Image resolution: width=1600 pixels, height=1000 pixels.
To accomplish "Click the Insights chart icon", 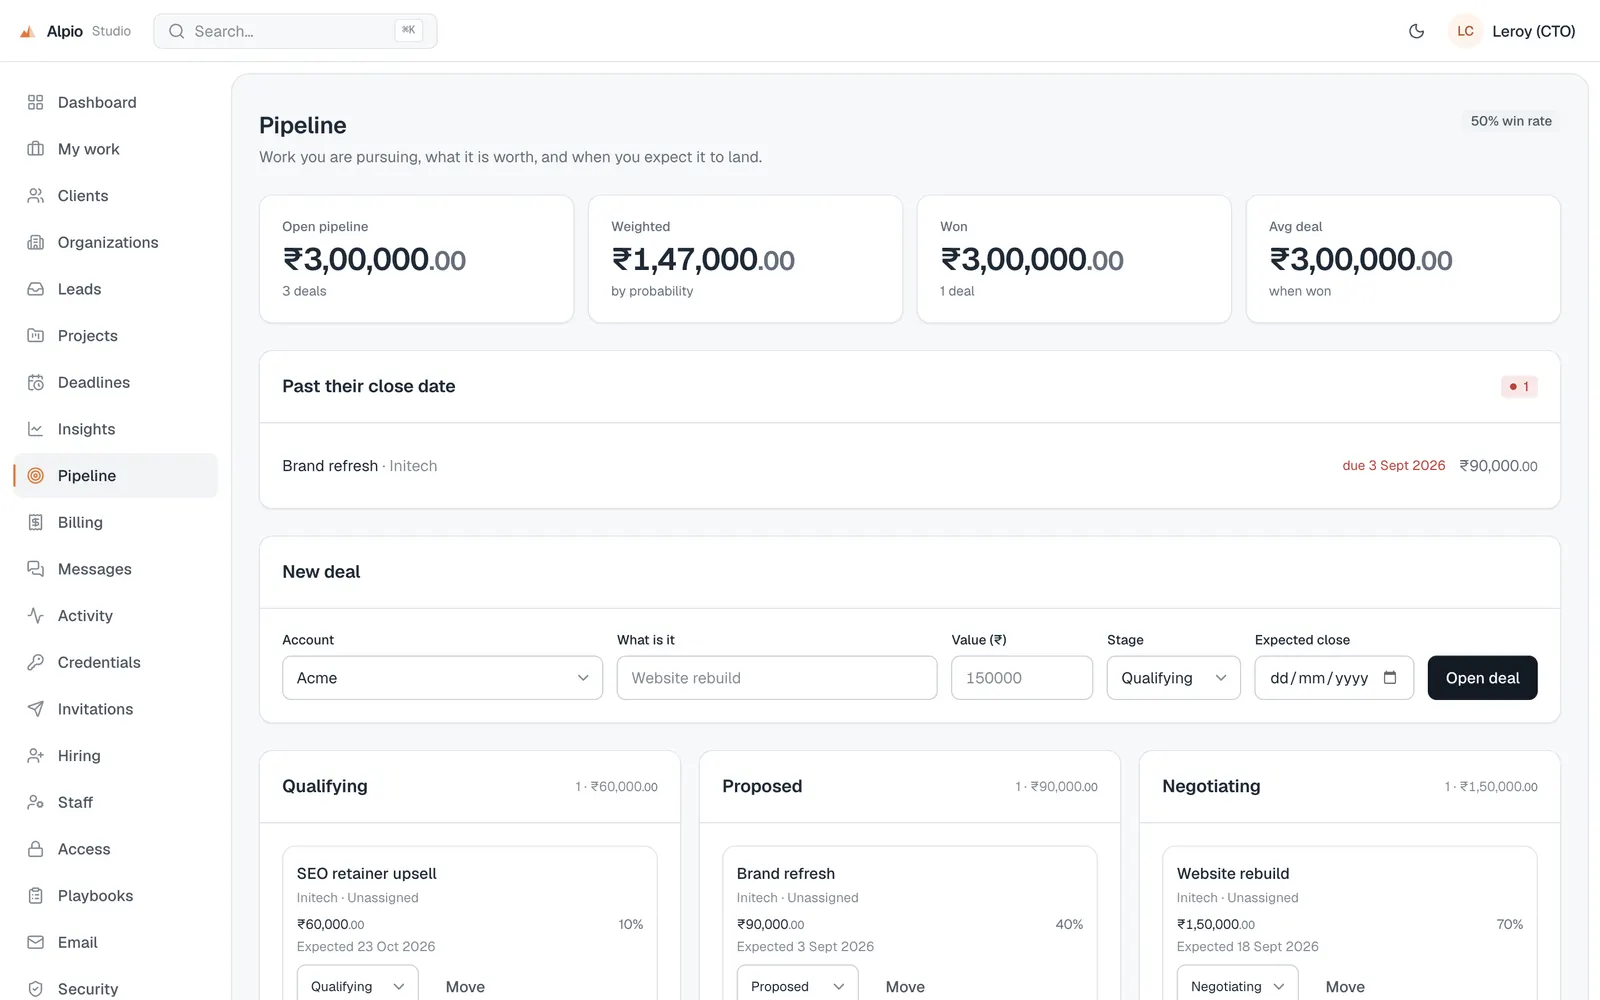I will (x=36, y=429).
